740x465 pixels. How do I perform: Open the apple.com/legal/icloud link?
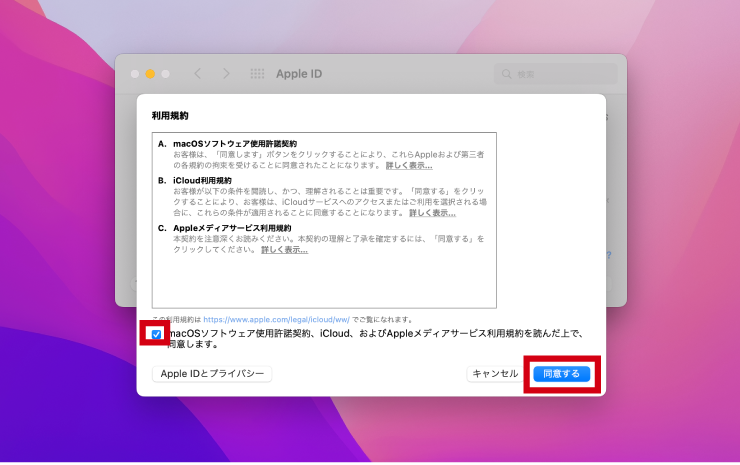pyautogui.click(x=277, y=320)
